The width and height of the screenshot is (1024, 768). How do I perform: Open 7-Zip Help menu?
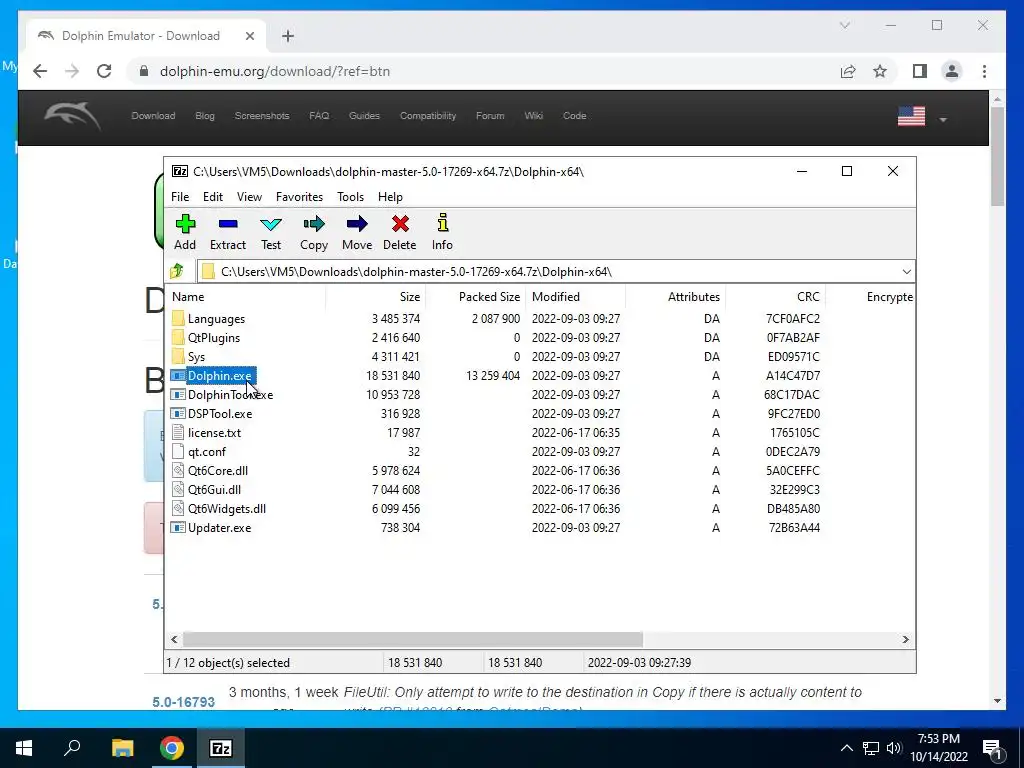390,197
